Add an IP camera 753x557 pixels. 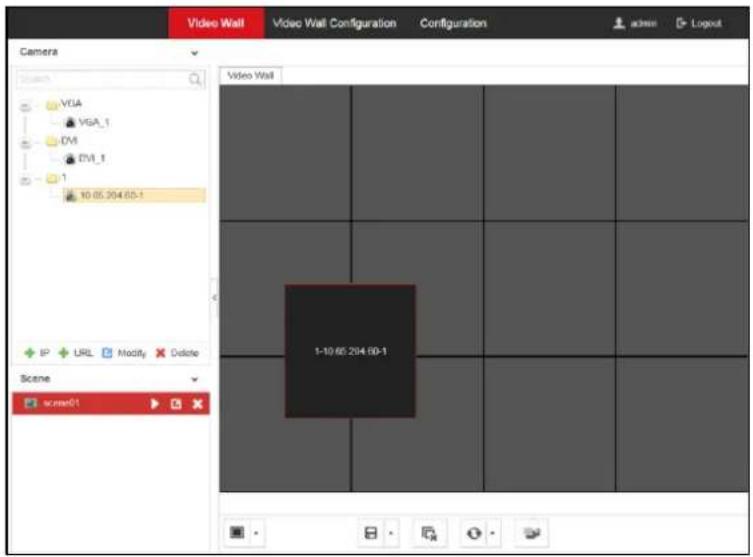(37, 353)
